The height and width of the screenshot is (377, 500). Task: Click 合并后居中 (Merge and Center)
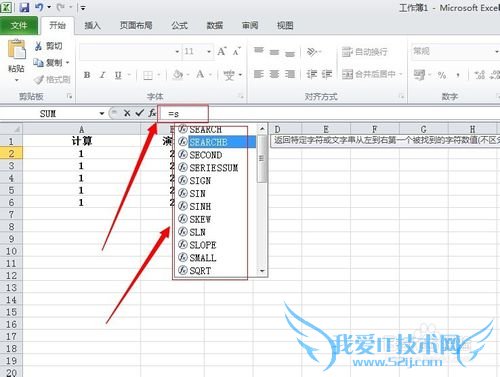pos(369,74)
